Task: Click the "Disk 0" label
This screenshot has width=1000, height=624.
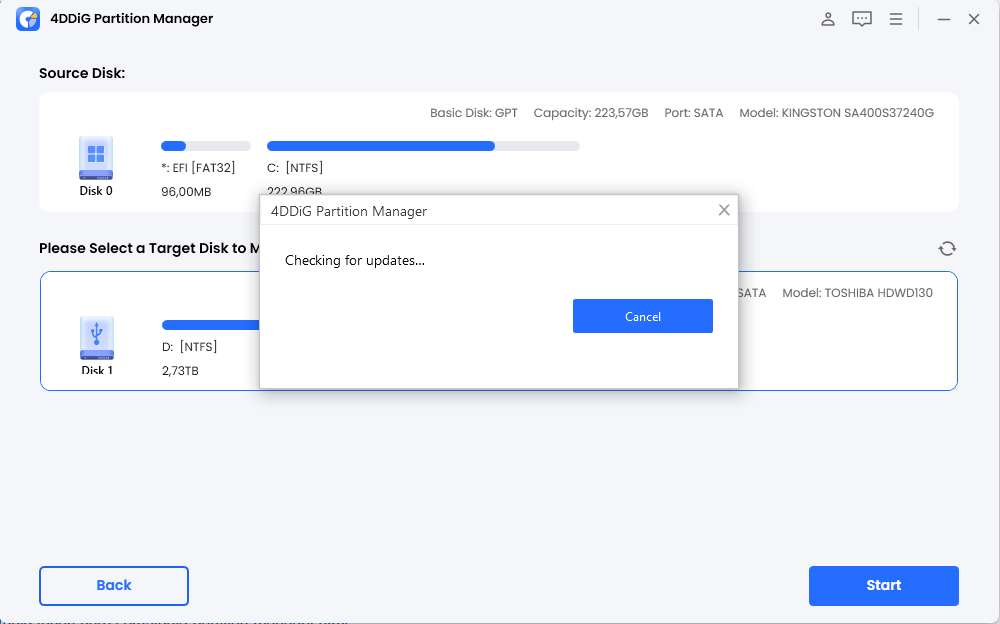Action: coord(96,191)
